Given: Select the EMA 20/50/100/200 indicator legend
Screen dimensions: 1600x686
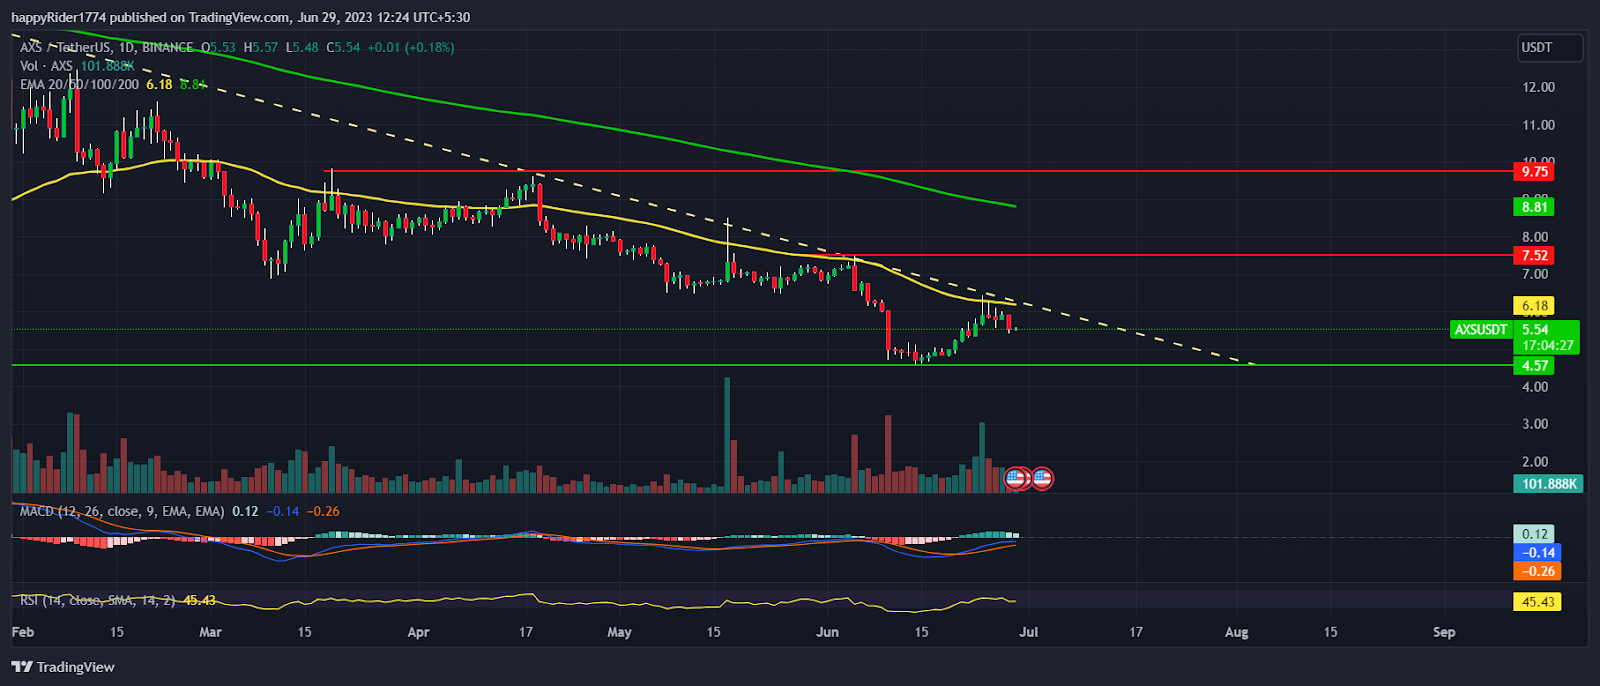Looking at the screenshot, I should [x=80, y=84].
